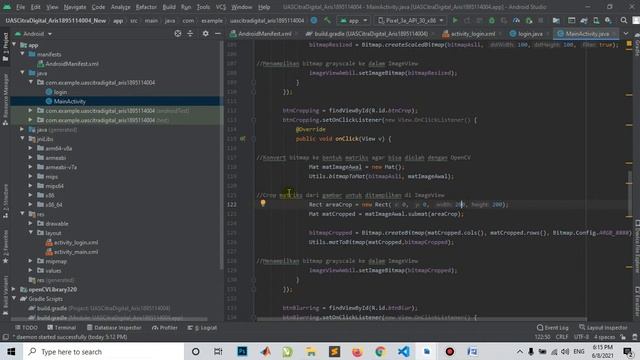
Task: Show hidden editor tabs dropdown arrow
Action: pyautogui.click(x=626, y=33)
